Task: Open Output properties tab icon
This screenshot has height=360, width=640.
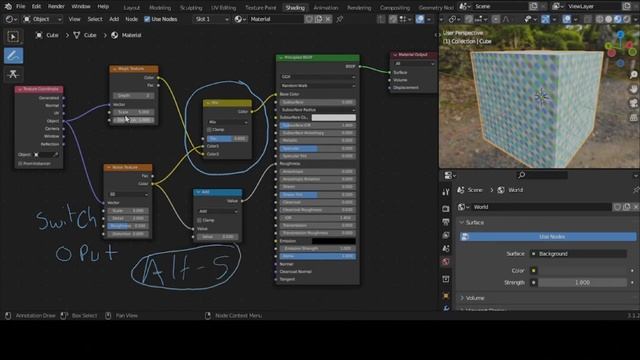Action: click(x=446, y=222)
